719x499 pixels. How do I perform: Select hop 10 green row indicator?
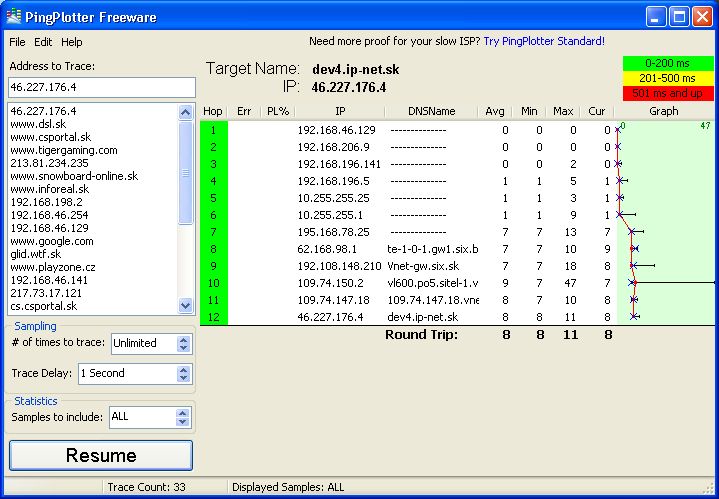click(x=214, y=283)
